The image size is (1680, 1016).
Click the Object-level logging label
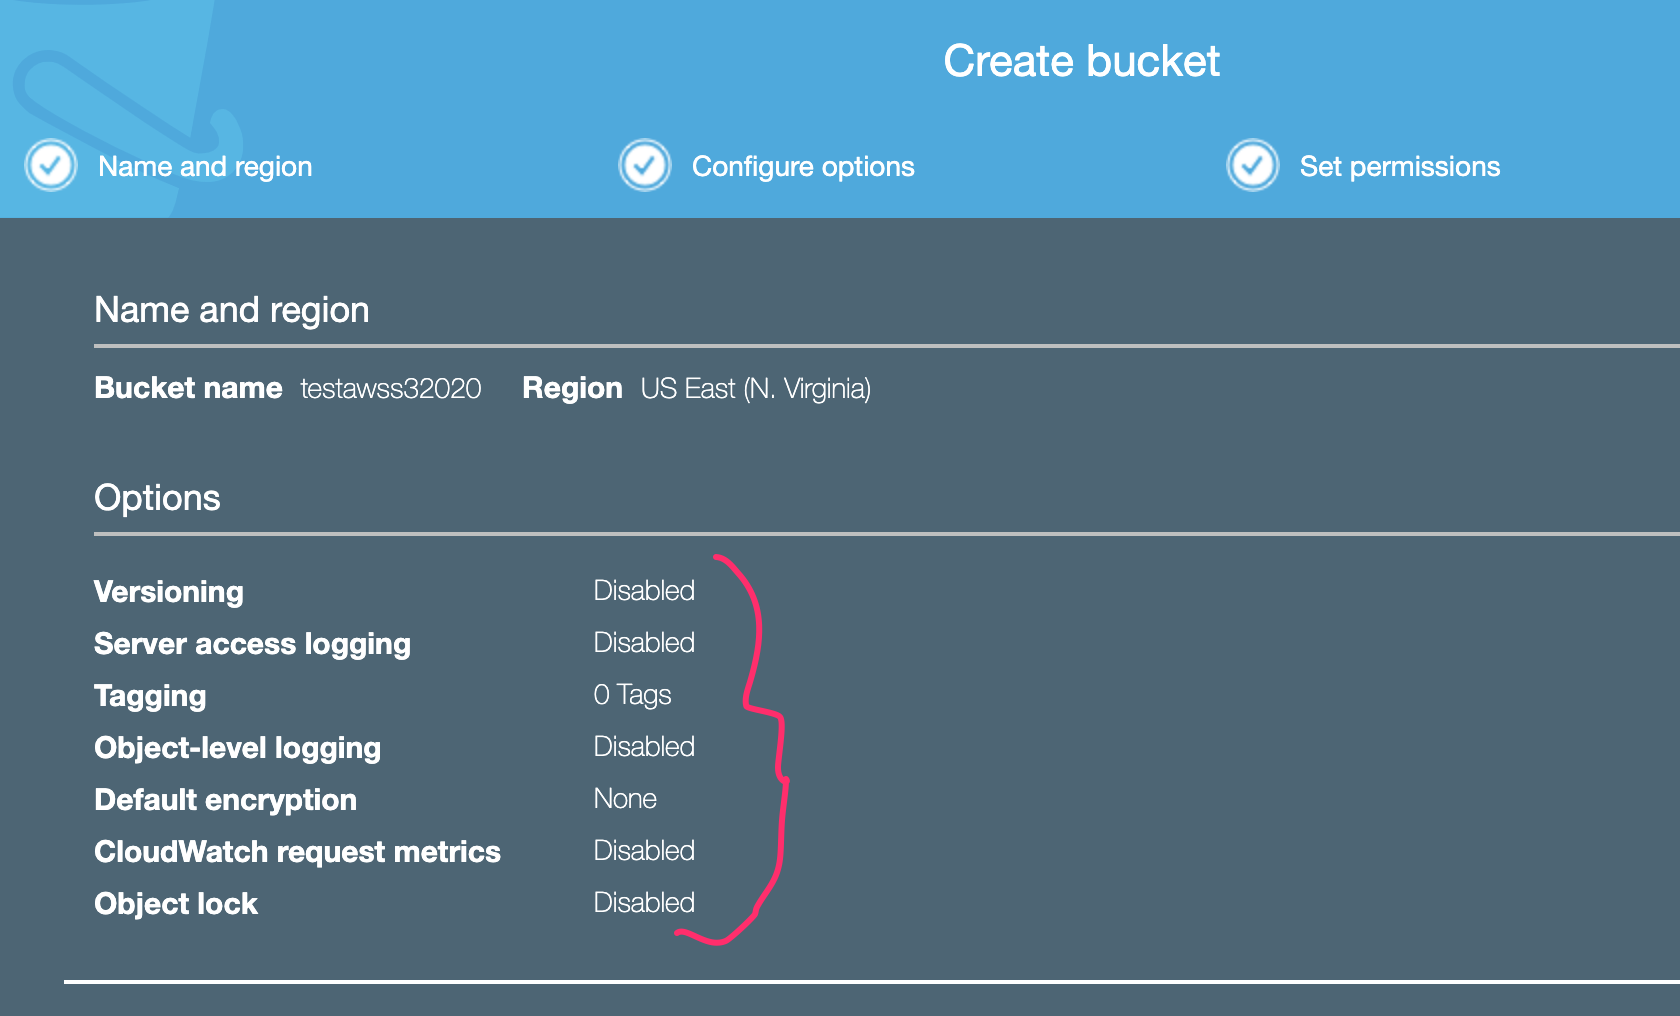click(237, 748)
